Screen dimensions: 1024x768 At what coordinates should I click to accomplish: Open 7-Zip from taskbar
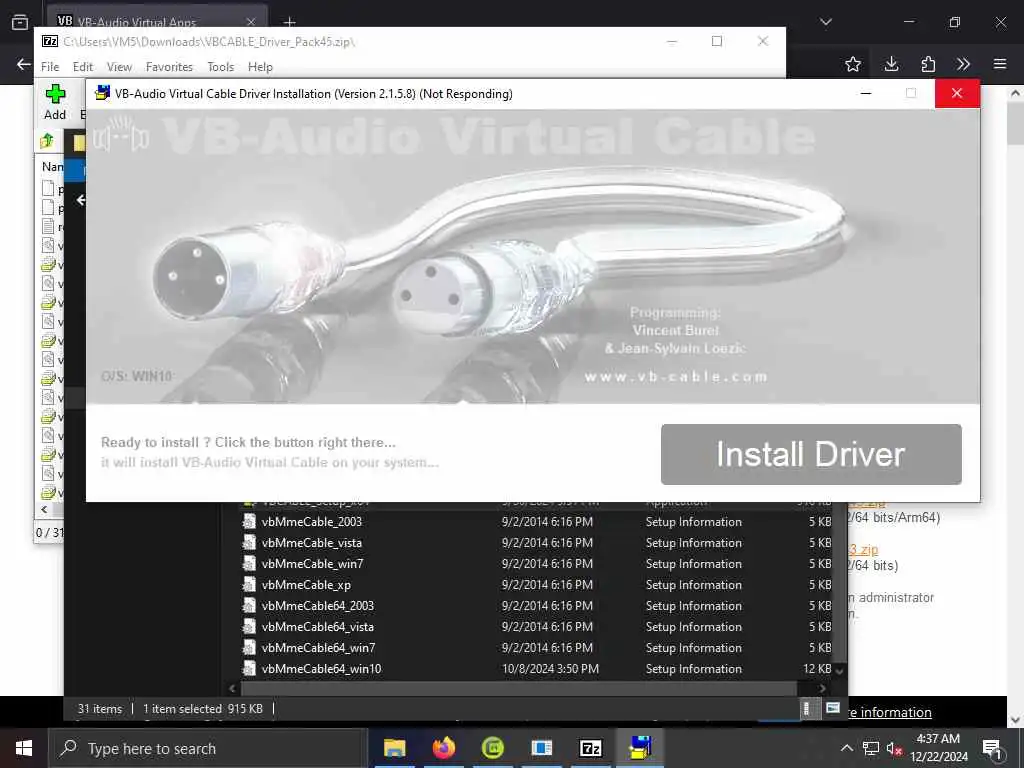coord(590,748)
